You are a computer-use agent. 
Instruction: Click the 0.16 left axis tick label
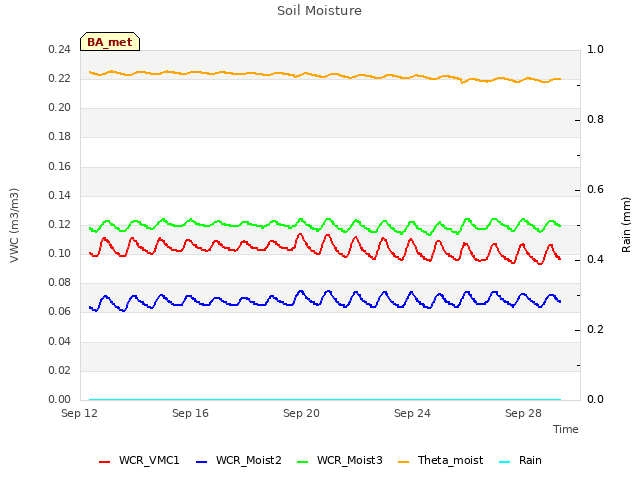click(x=60, y=166)
